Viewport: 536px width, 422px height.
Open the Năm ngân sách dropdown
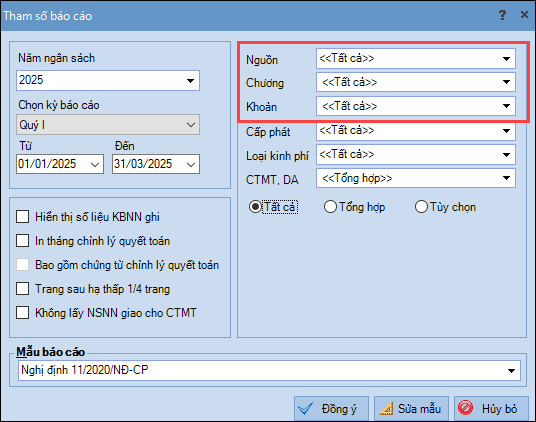(x=108, y=81)
